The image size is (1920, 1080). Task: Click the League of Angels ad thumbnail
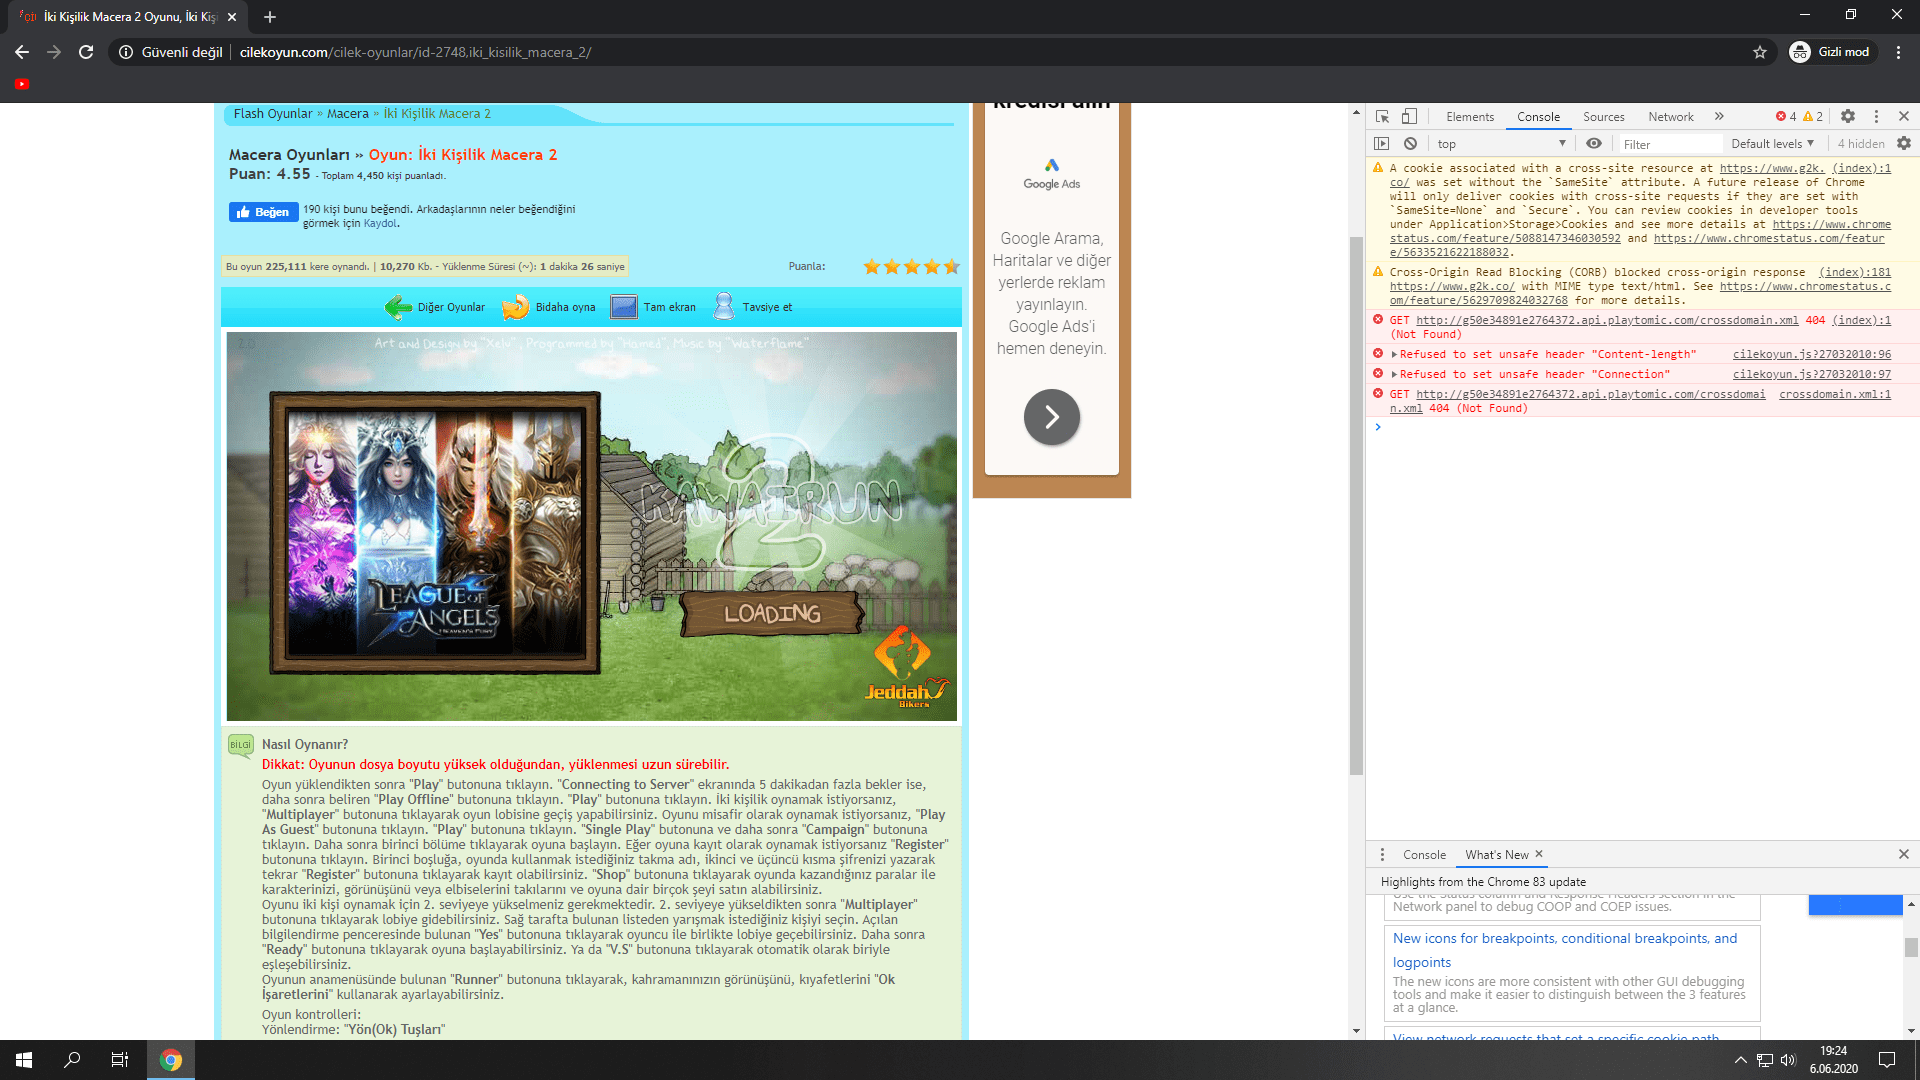click(436, 533)
